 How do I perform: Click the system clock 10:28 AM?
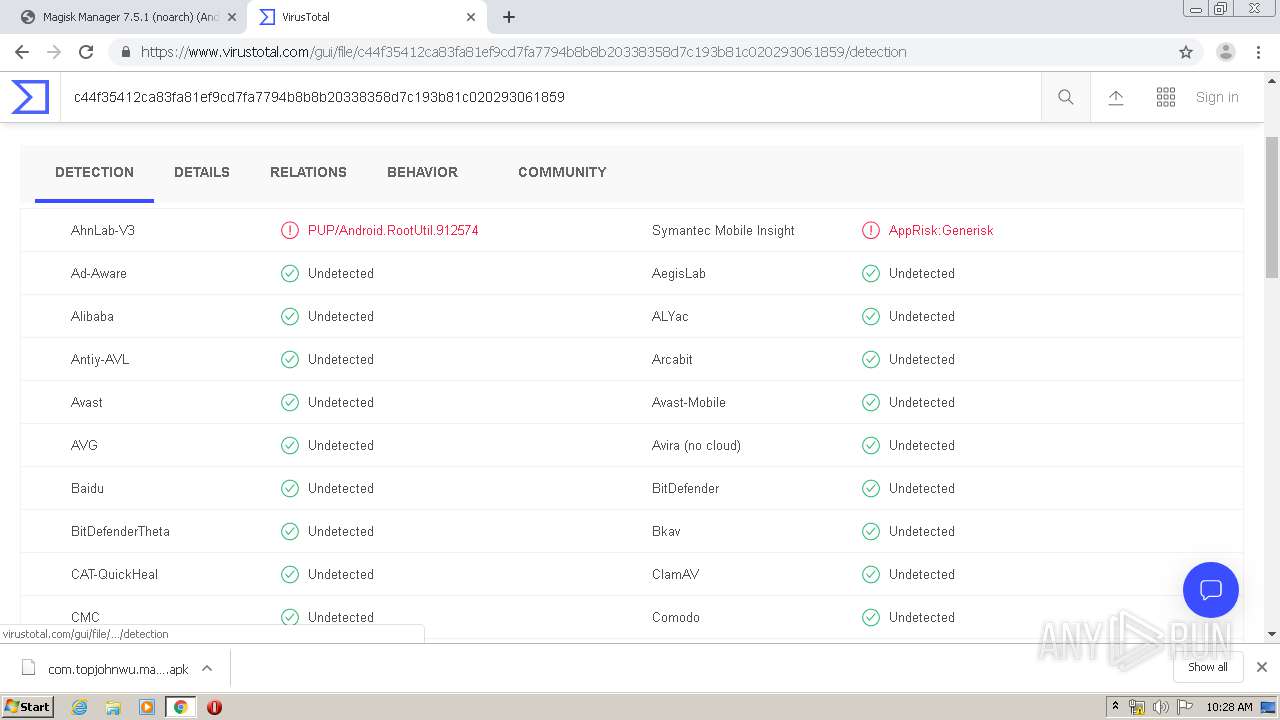point(1229,707)
